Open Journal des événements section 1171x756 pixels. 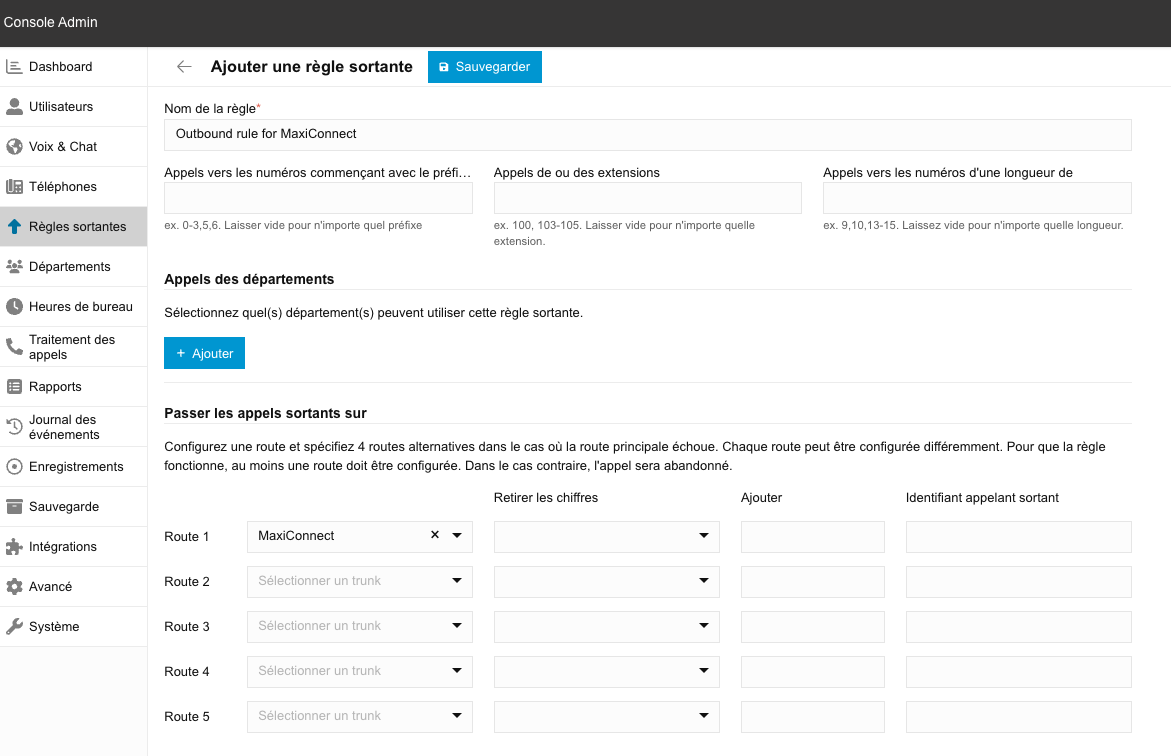tap(64, 427)
